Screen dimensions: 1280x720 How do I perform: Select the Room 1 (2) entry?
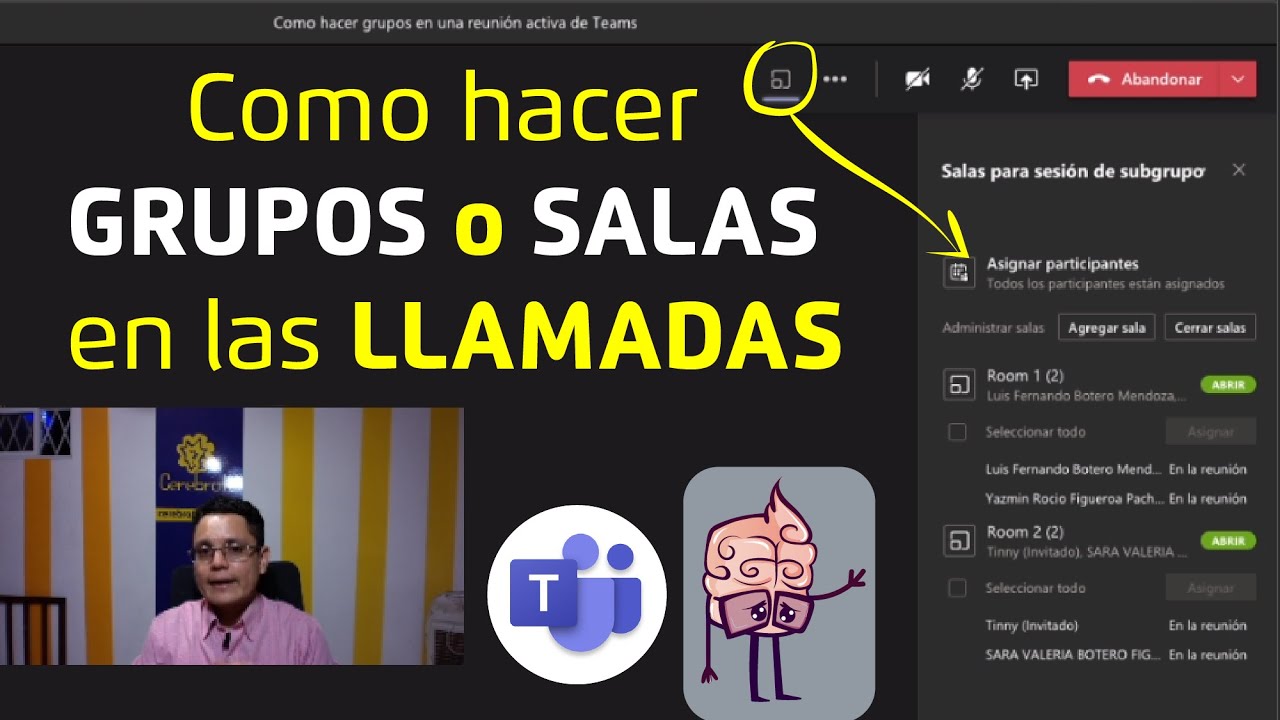[x=1025, y=376]
